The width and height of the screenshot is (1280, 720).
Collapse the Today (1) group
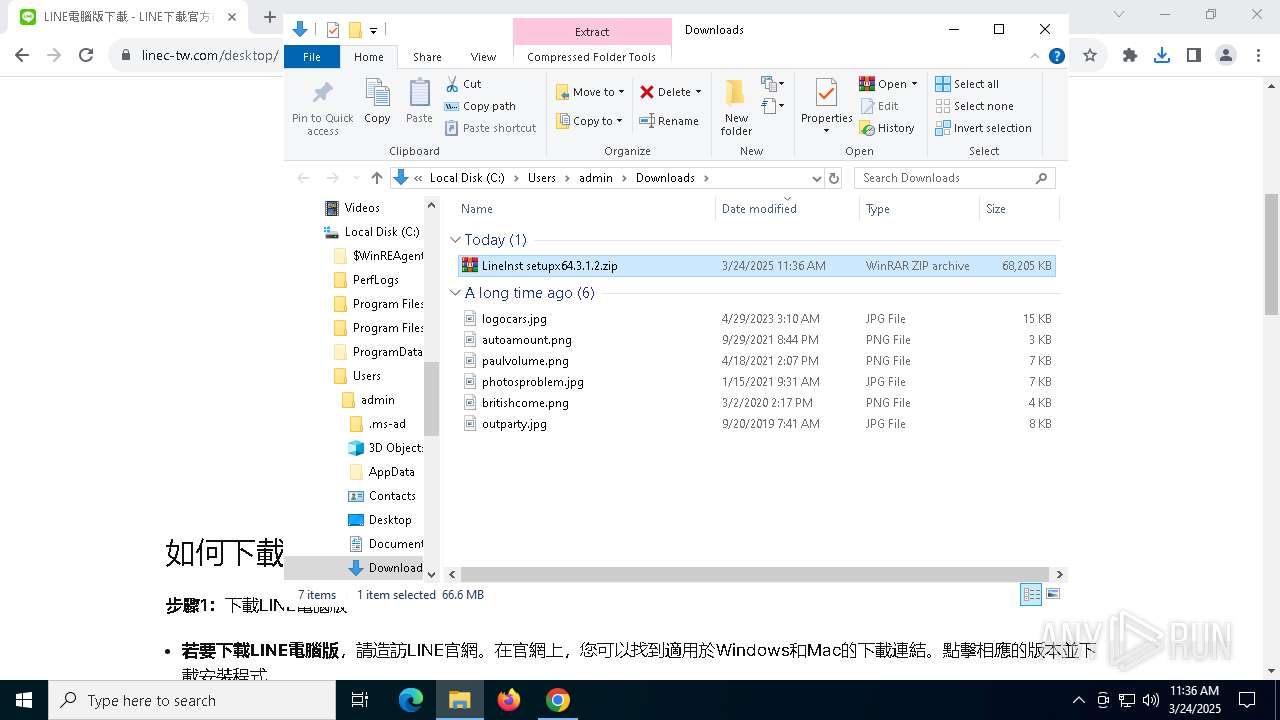[x=456, y=240]
